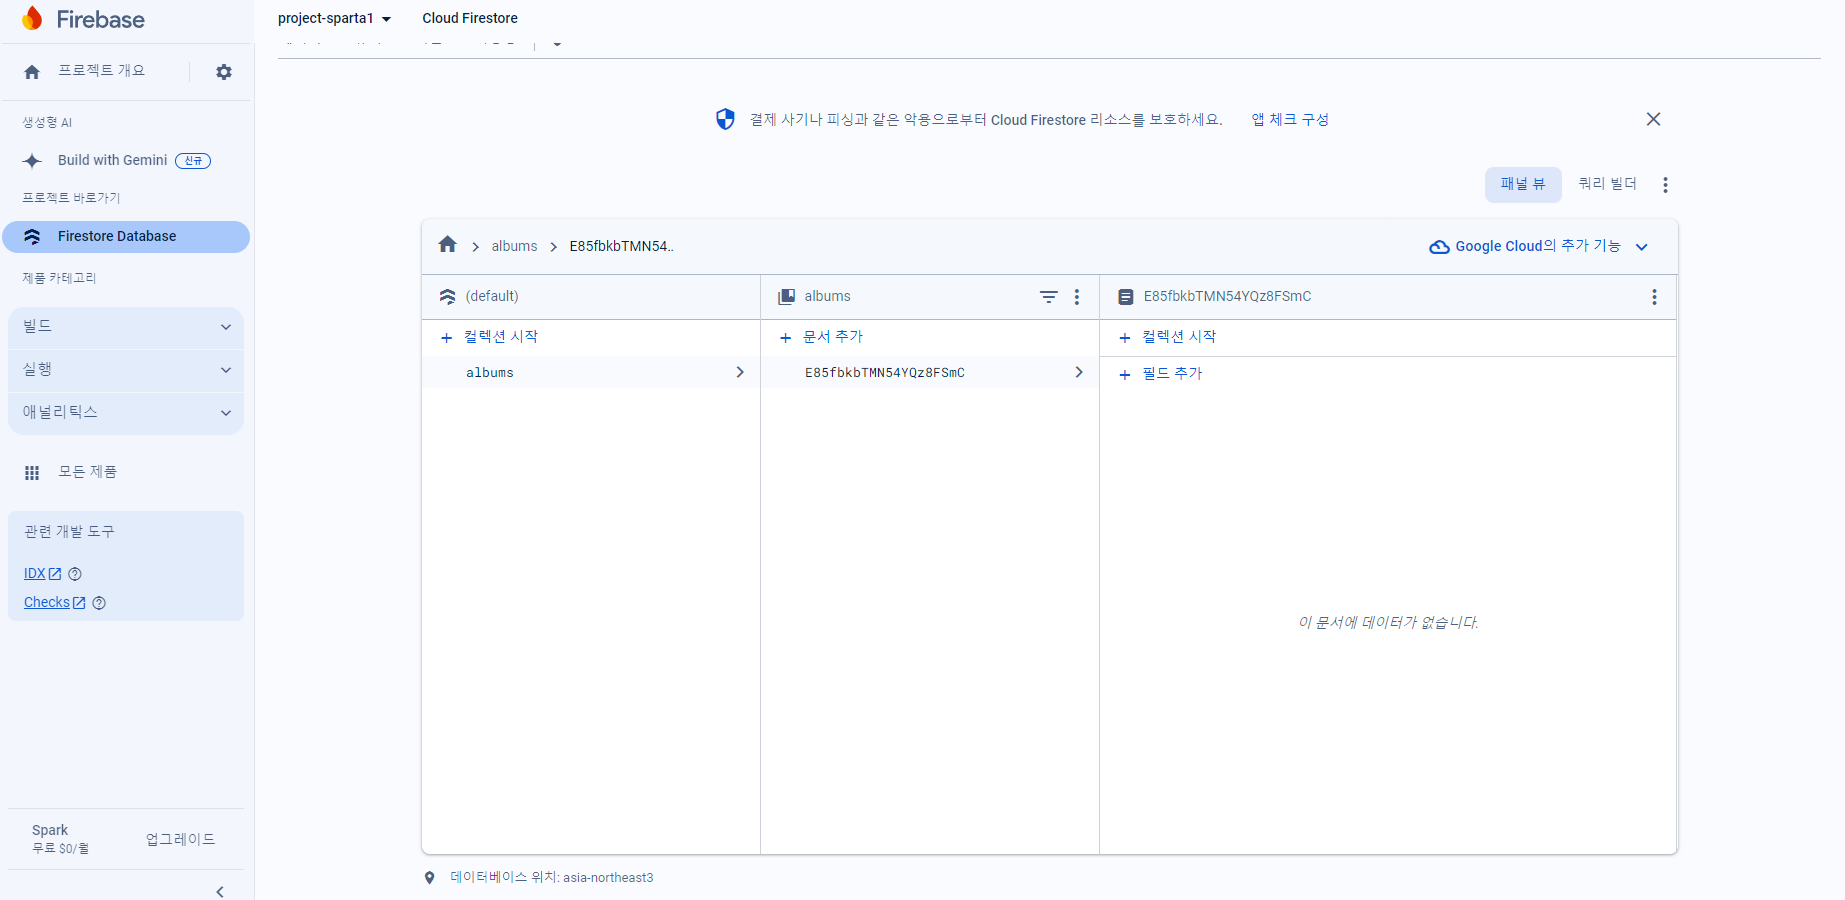This screenshot has width=1845, height=900.
Task: Click the 업그레이드 button
Action: tap(180, 840)
